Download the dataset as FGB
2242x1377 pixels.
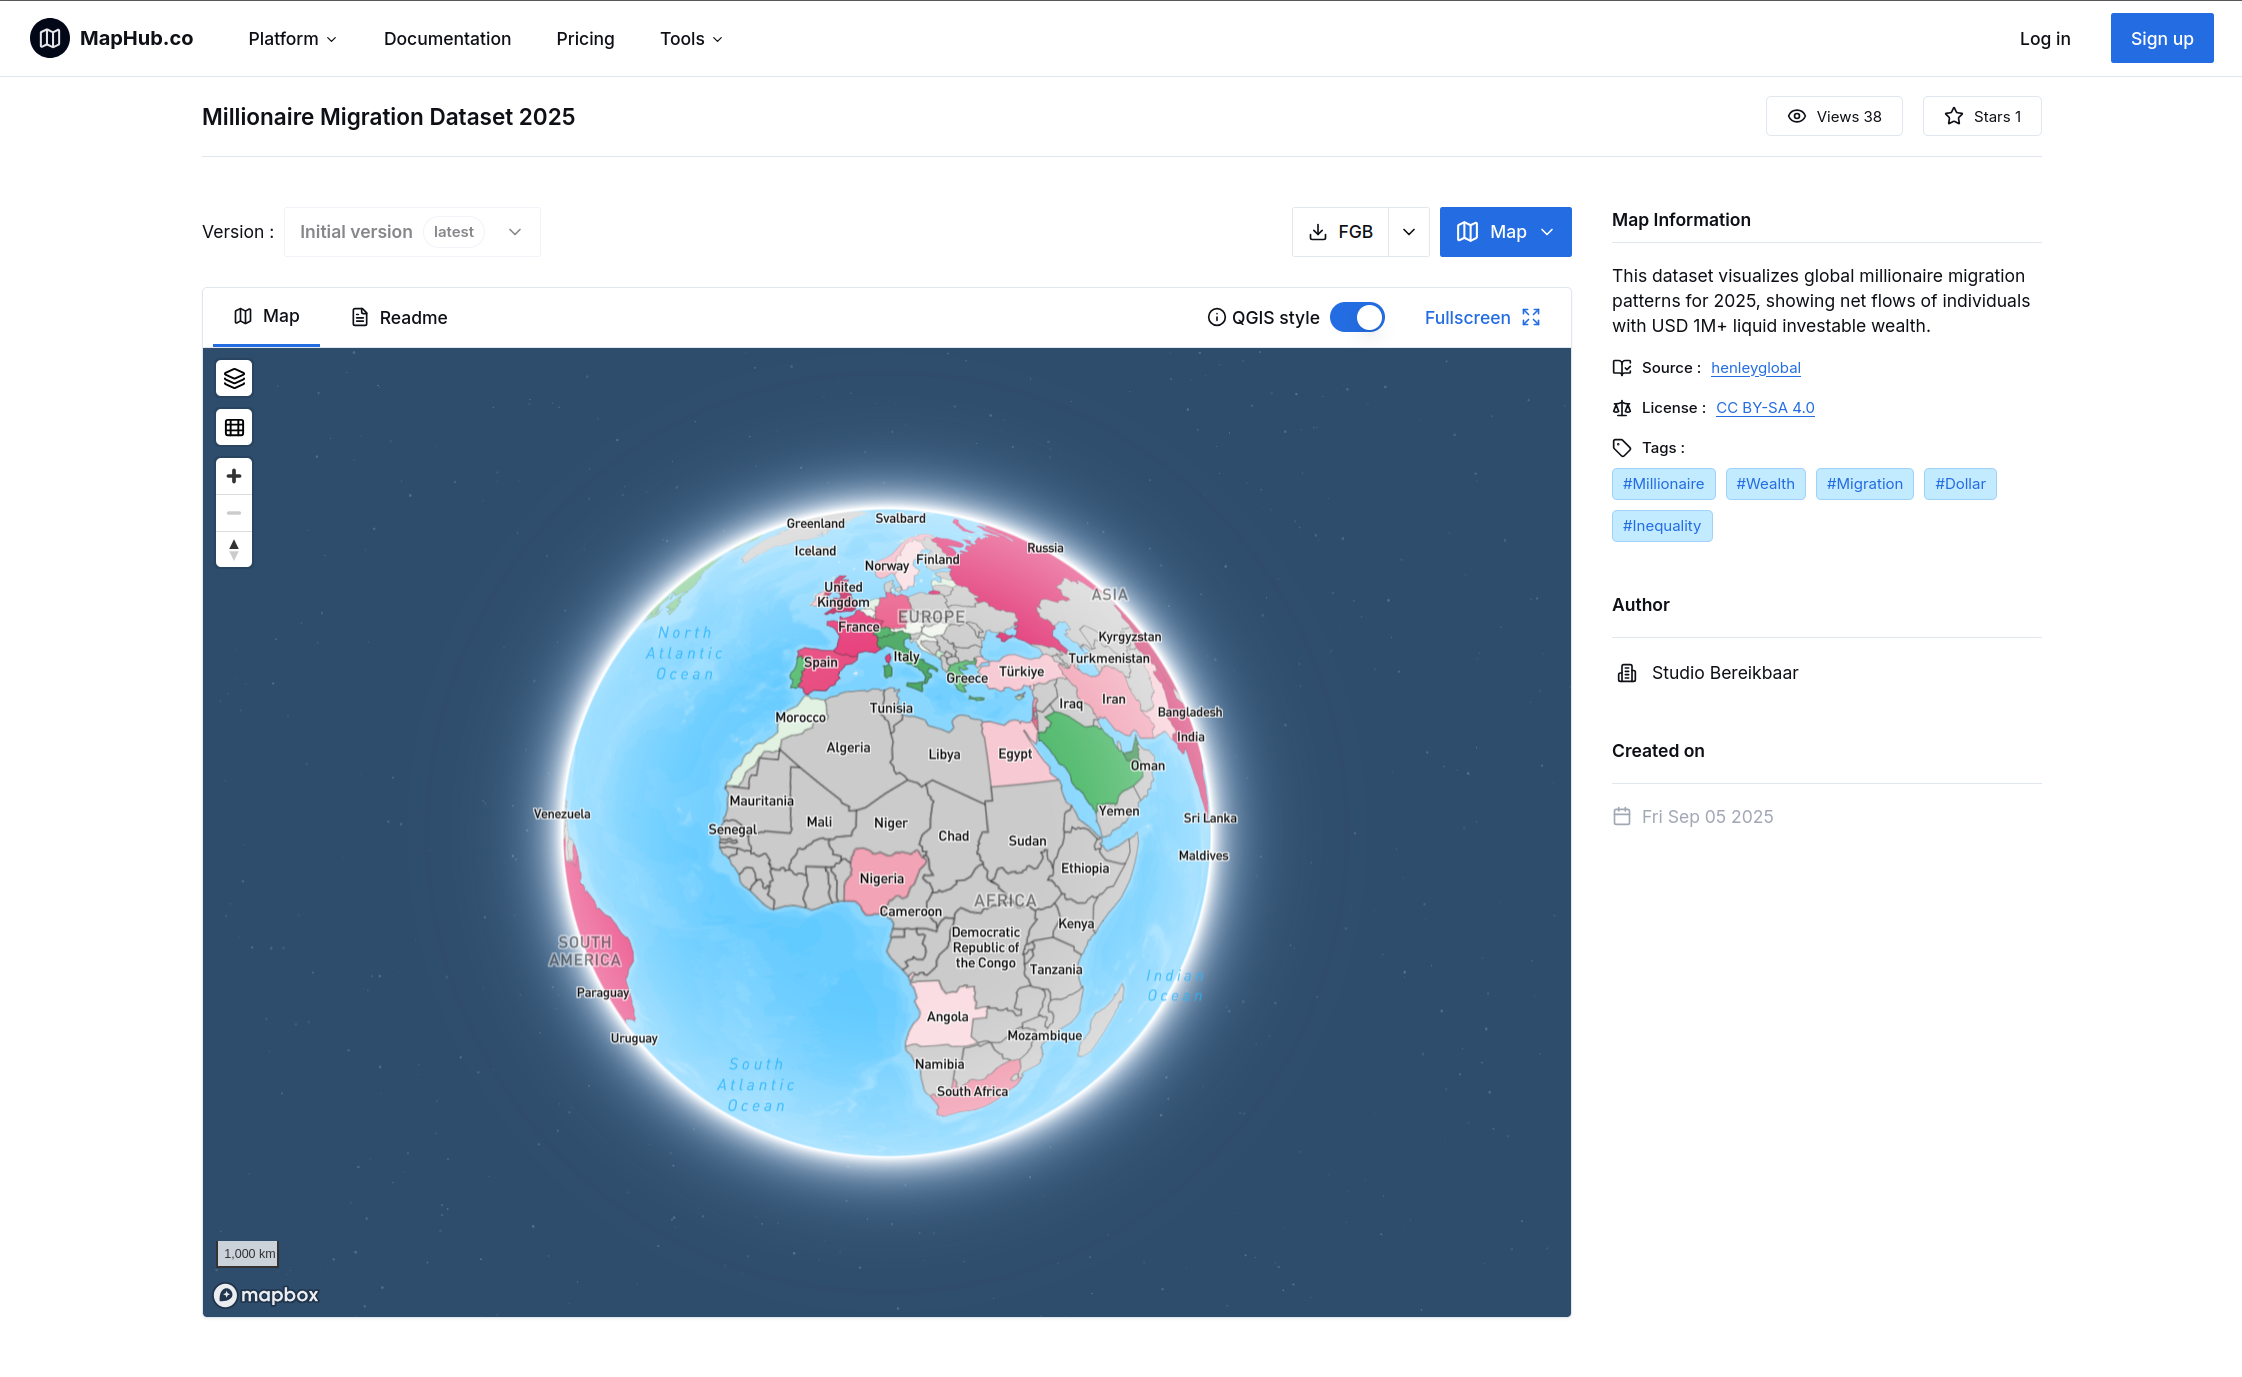[x=1341, y=232]
